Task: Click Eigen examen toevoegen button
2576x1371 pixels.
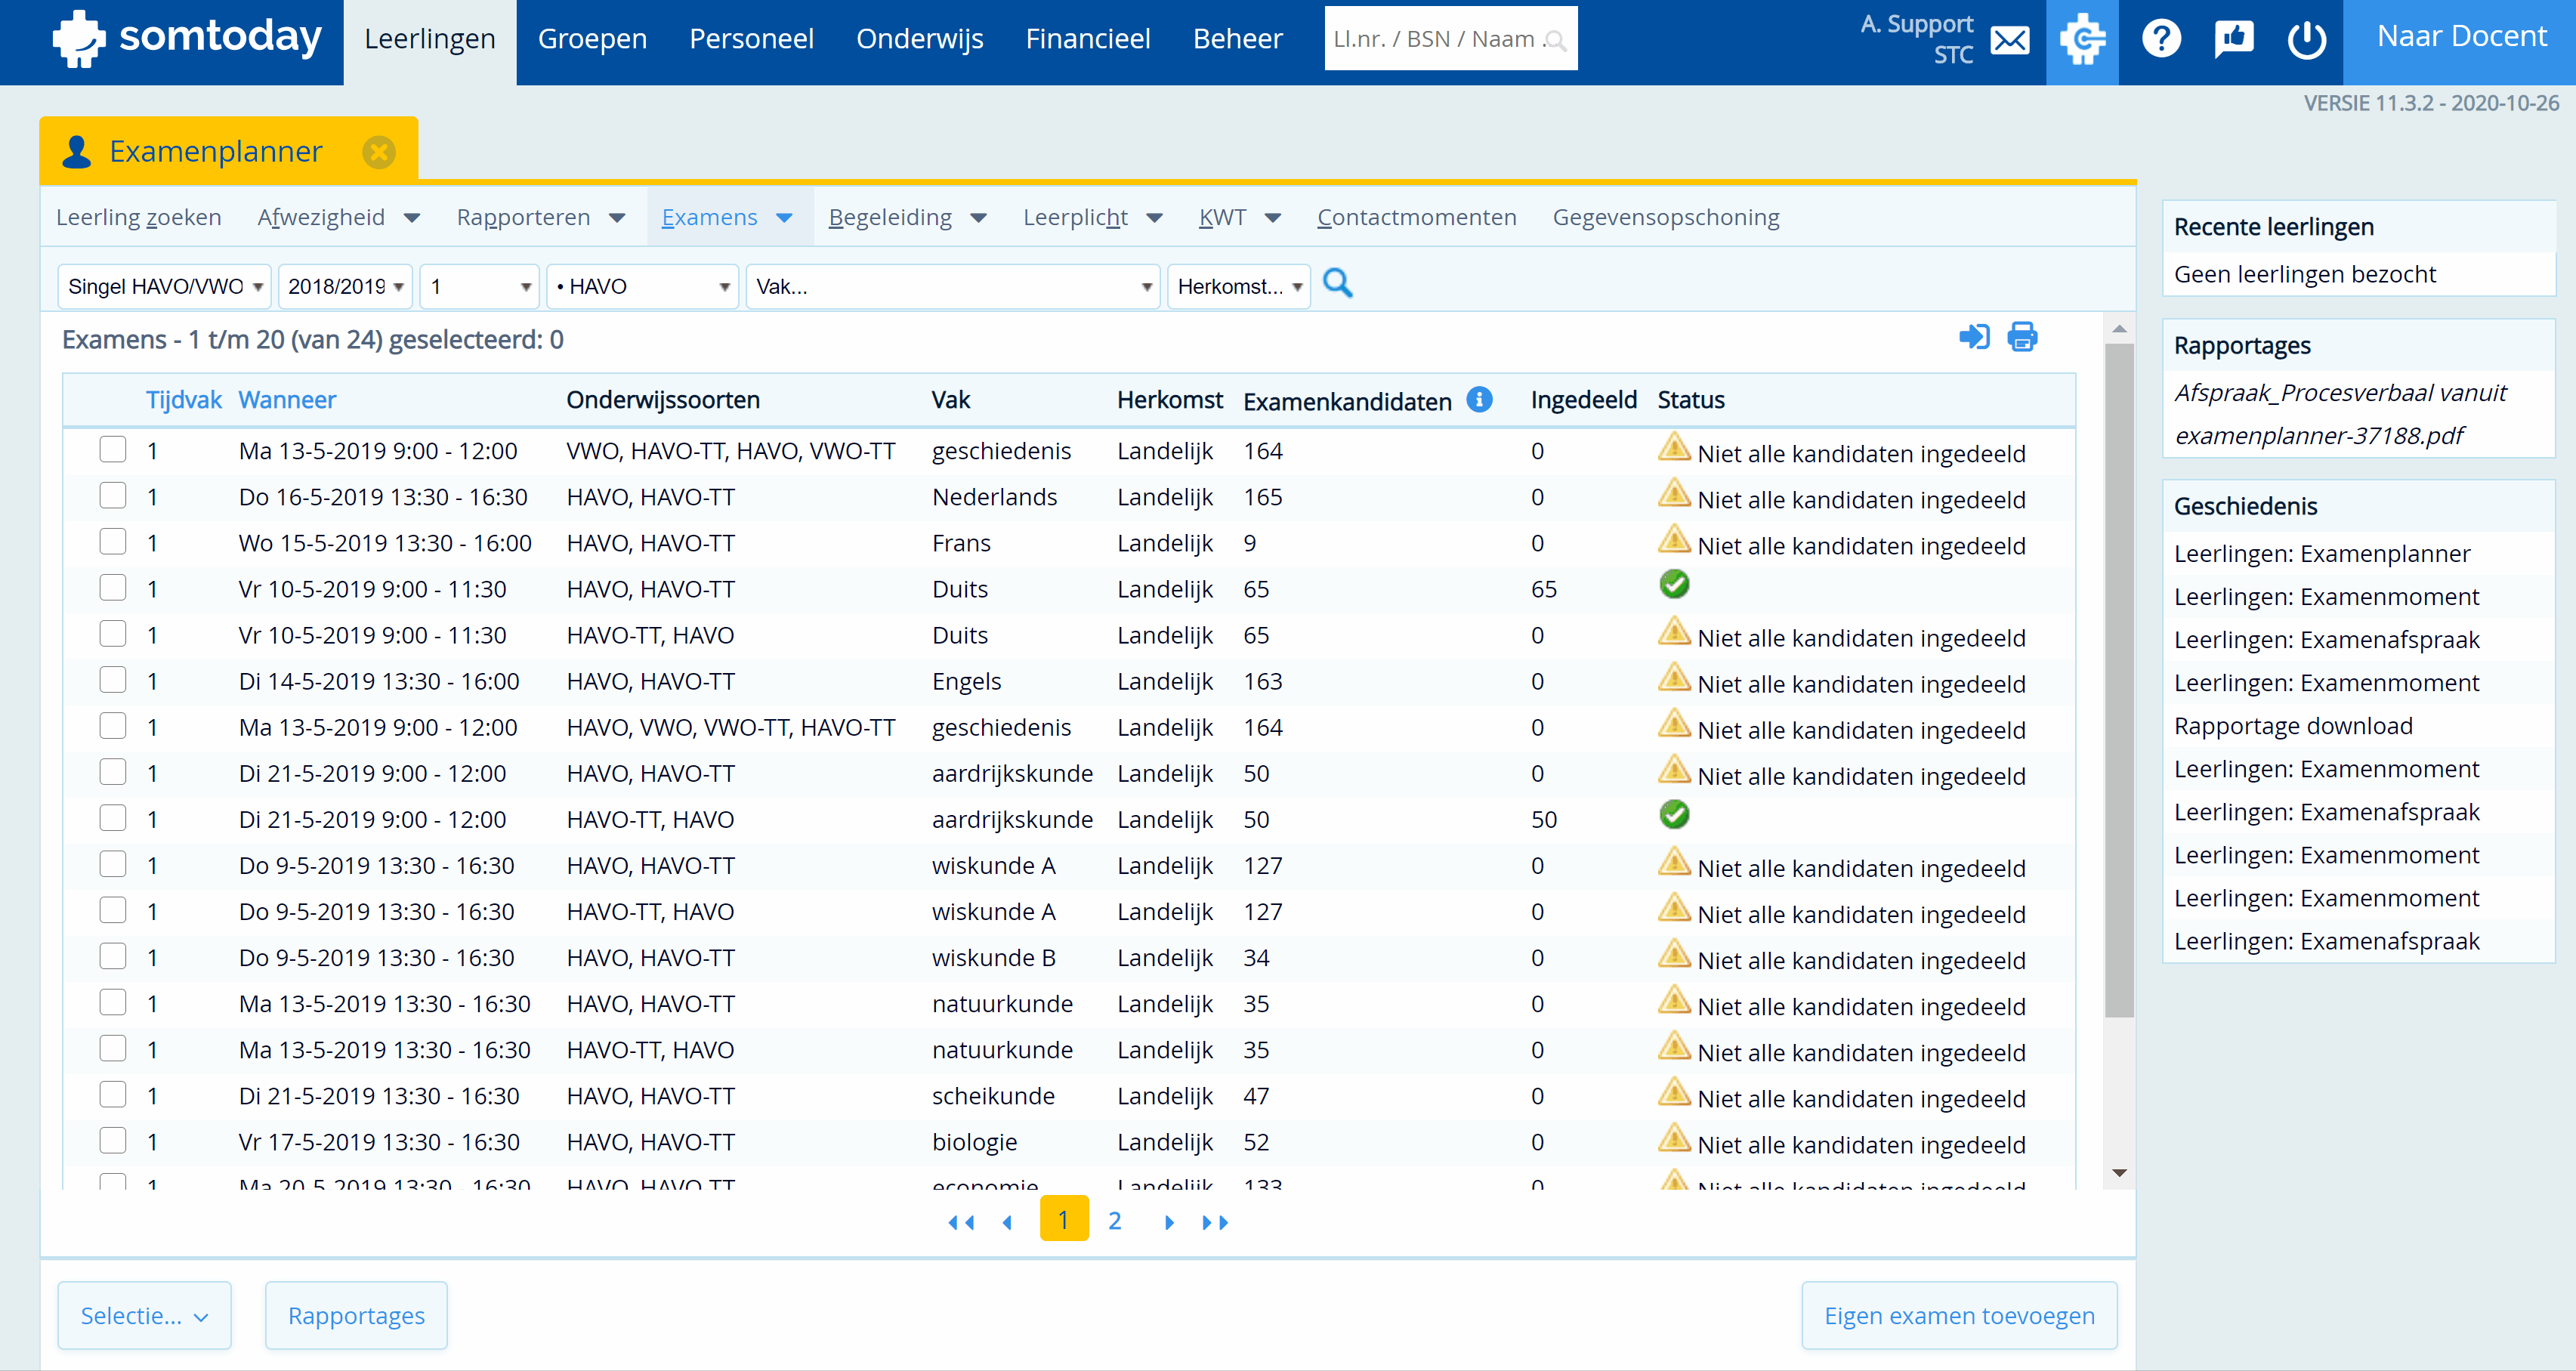Action: click(x=1959, y=1316)
